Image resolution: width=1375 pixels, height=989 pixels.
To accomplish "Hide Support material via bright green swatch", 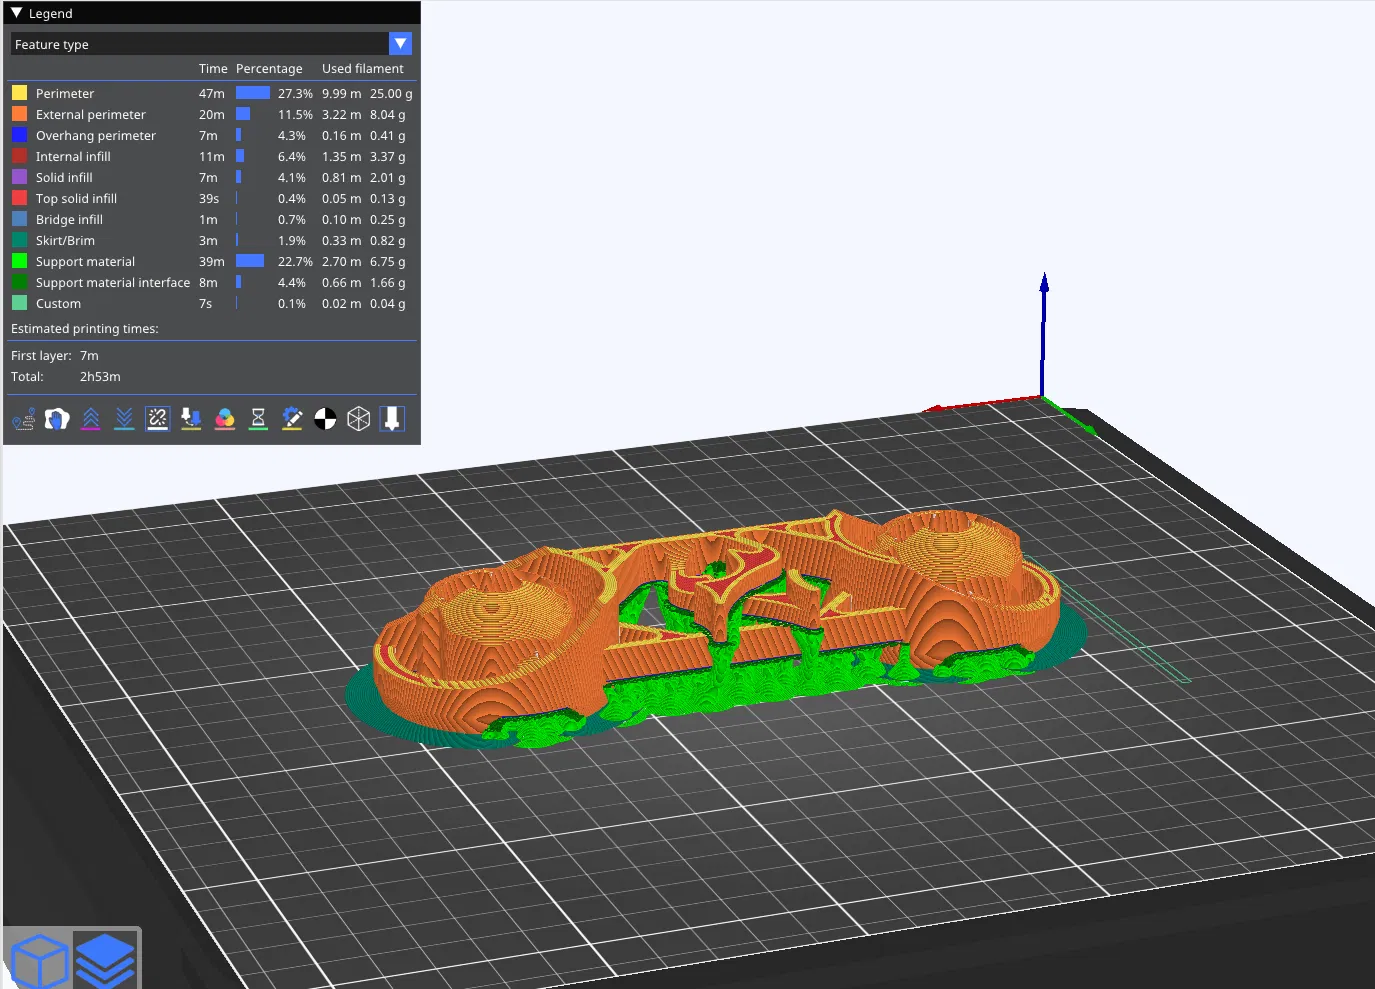I will [x=19, y=261].
